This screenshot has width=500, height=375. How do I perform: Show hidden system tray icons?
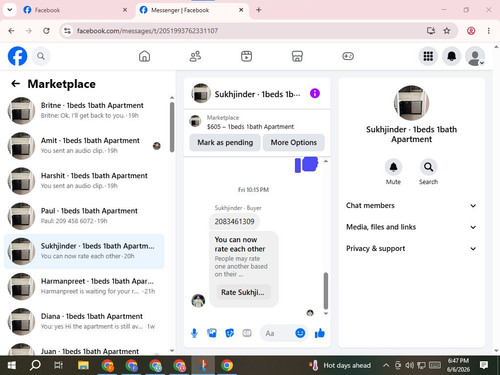pos(386,365)
